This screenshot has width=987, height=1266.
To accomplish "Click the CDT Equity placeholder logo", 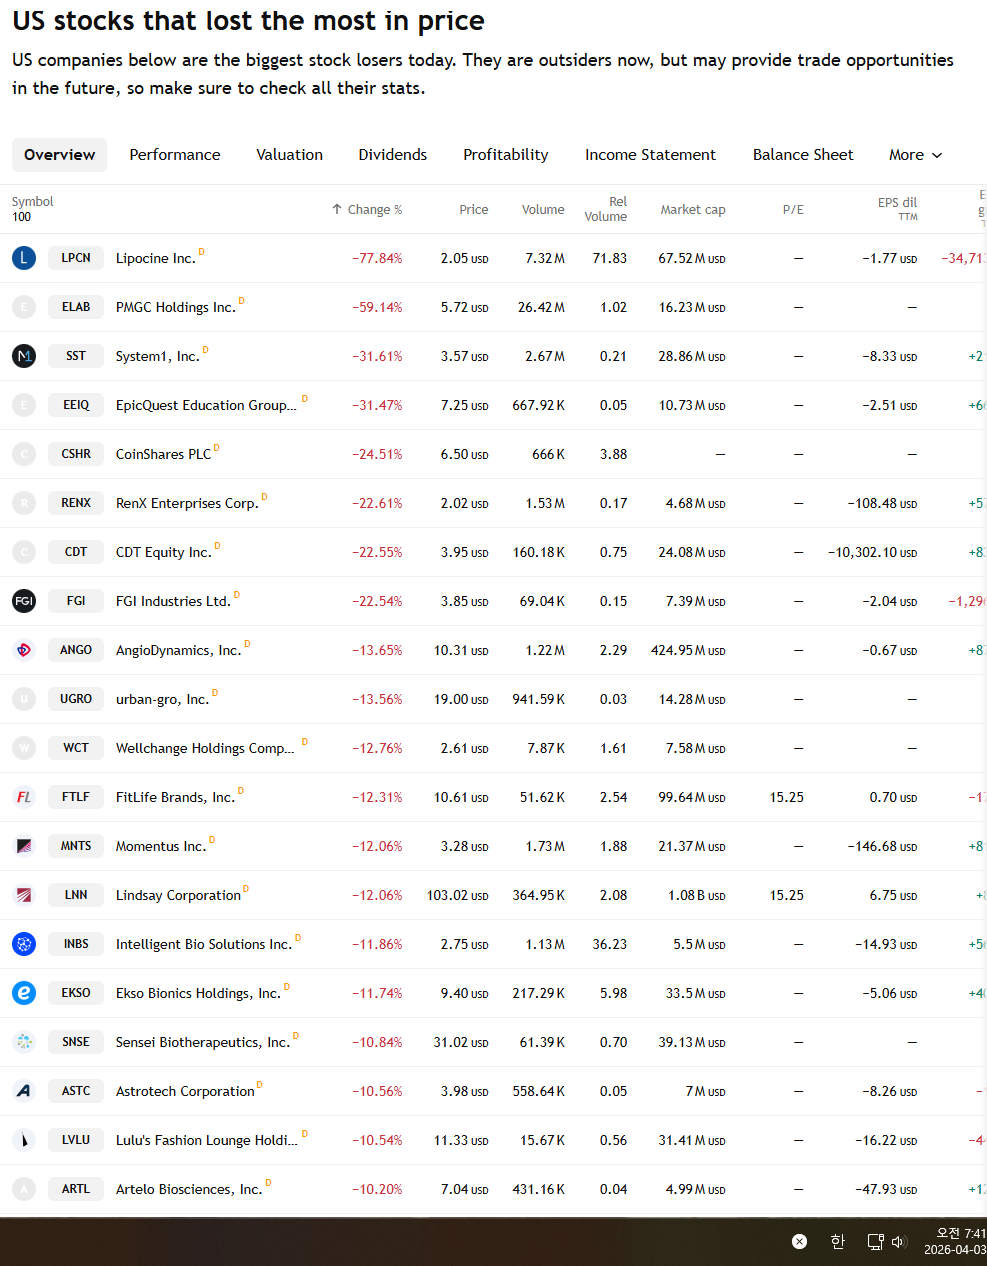I will click(x=24, y=552).
